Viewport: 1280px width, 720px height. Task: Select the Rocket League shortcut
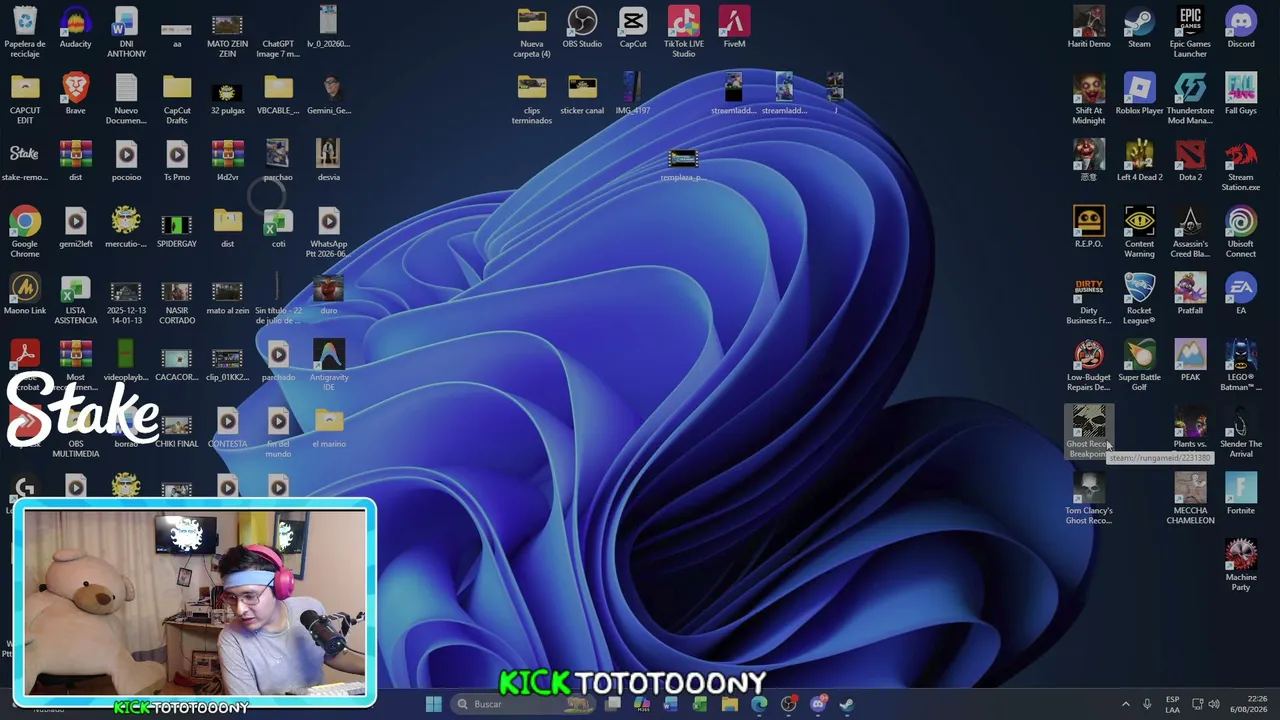1139,298
